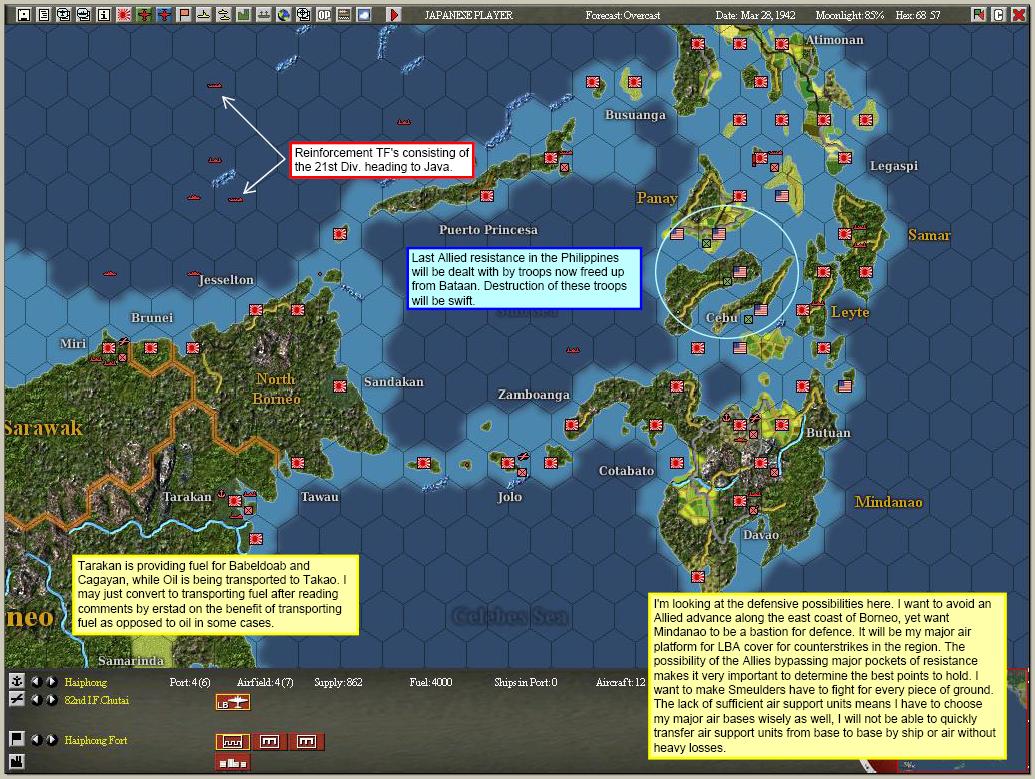This screenshot has height=779, width=1035.
Task: Open the Haiphong base name link
Action: point(86,682)
